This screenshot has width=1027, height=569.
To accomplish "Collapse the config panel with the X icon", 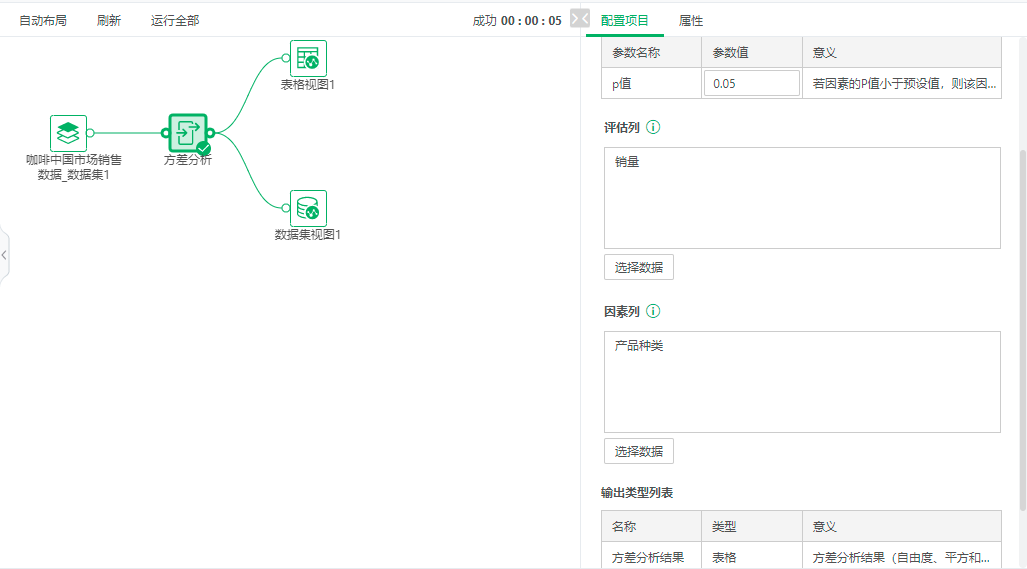I will 580,18.
